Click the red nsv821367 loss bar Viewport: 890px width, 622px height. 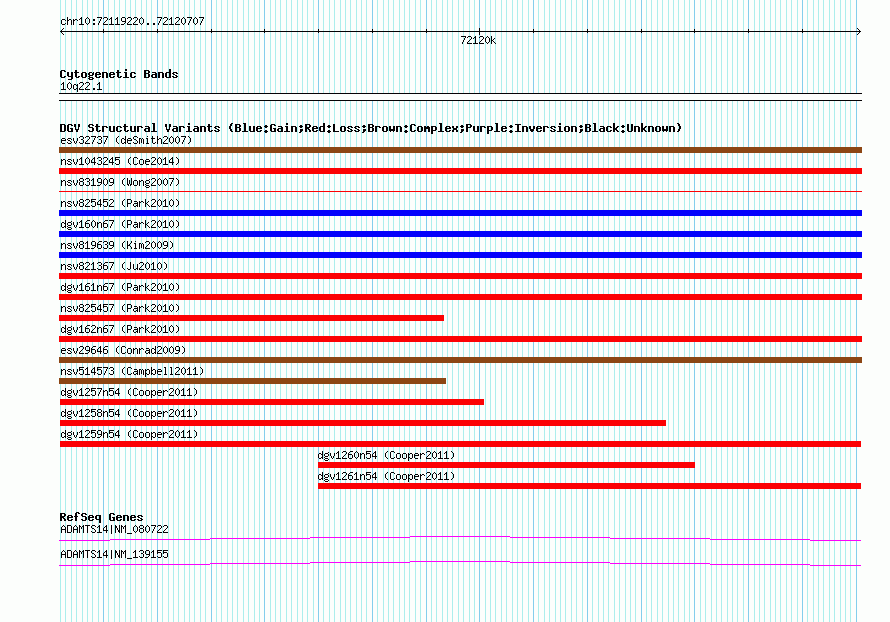tap(460, 276)
